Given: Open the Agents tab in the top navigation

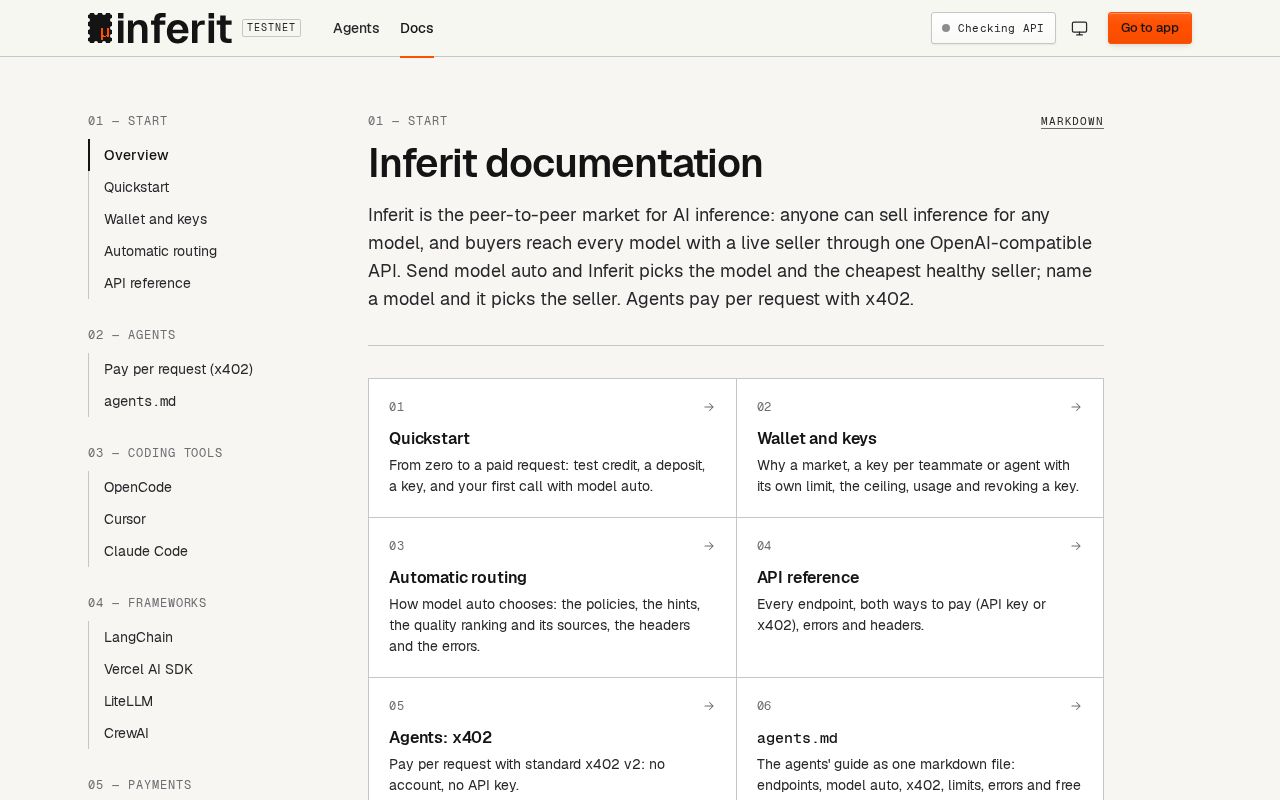Looking at the screenshot, I should pos(356,28).
